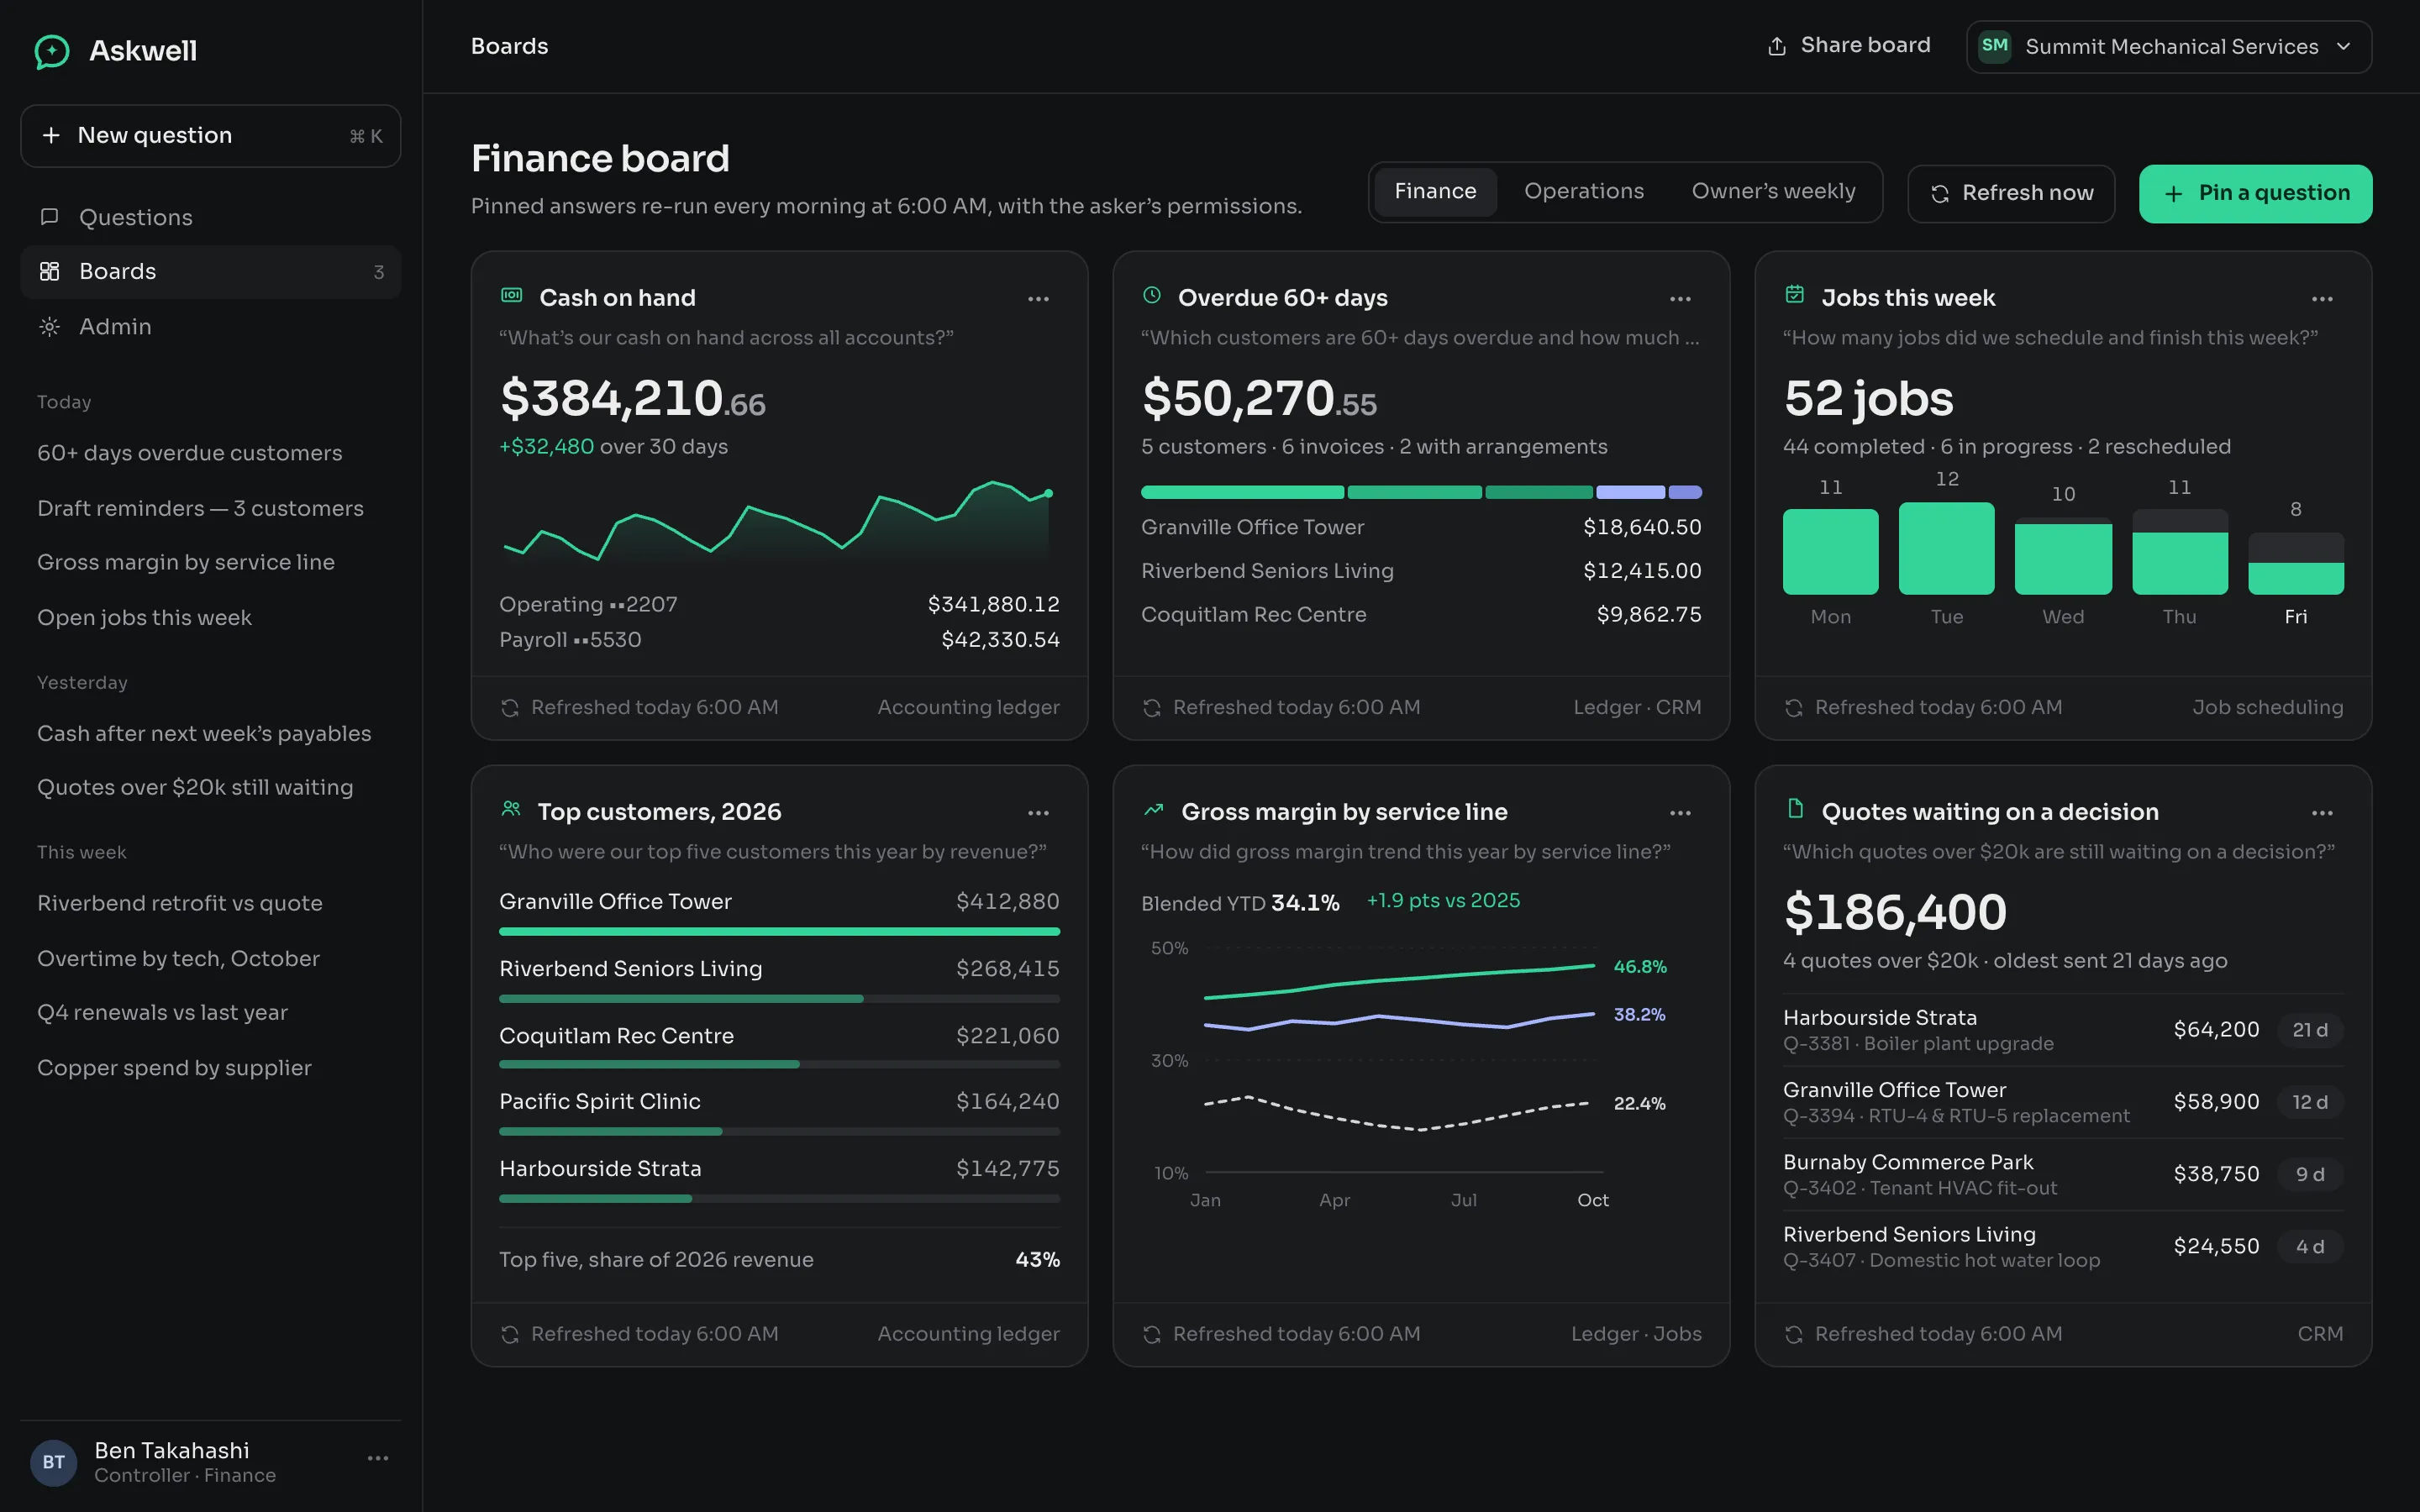Open the Summit Mechanical Services workspace dropdown

(x=2169, y=47)
